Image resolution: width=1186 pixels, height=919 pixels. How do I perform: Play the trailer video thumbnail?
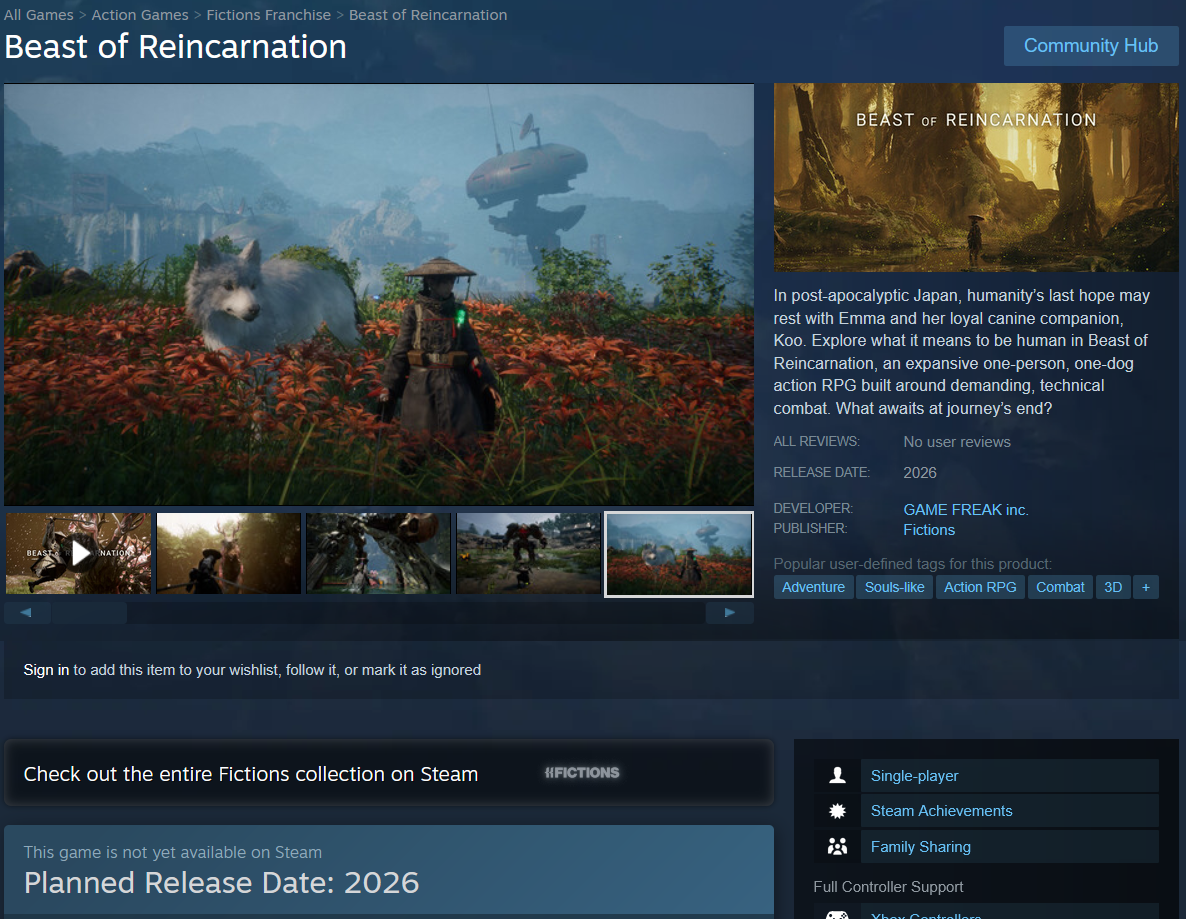(x=79, y=554)
